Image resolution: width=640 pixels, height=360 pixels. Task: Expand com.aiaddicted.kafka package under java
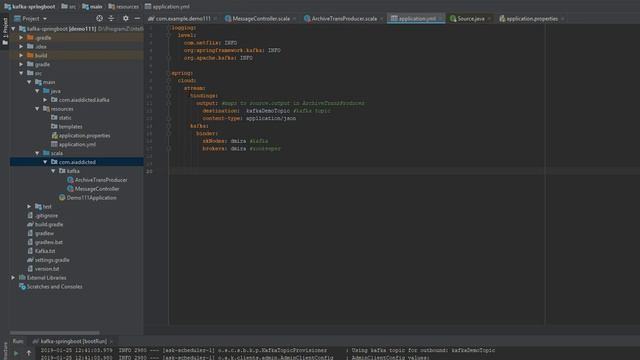pyautogui.click(x=45, y=100)
